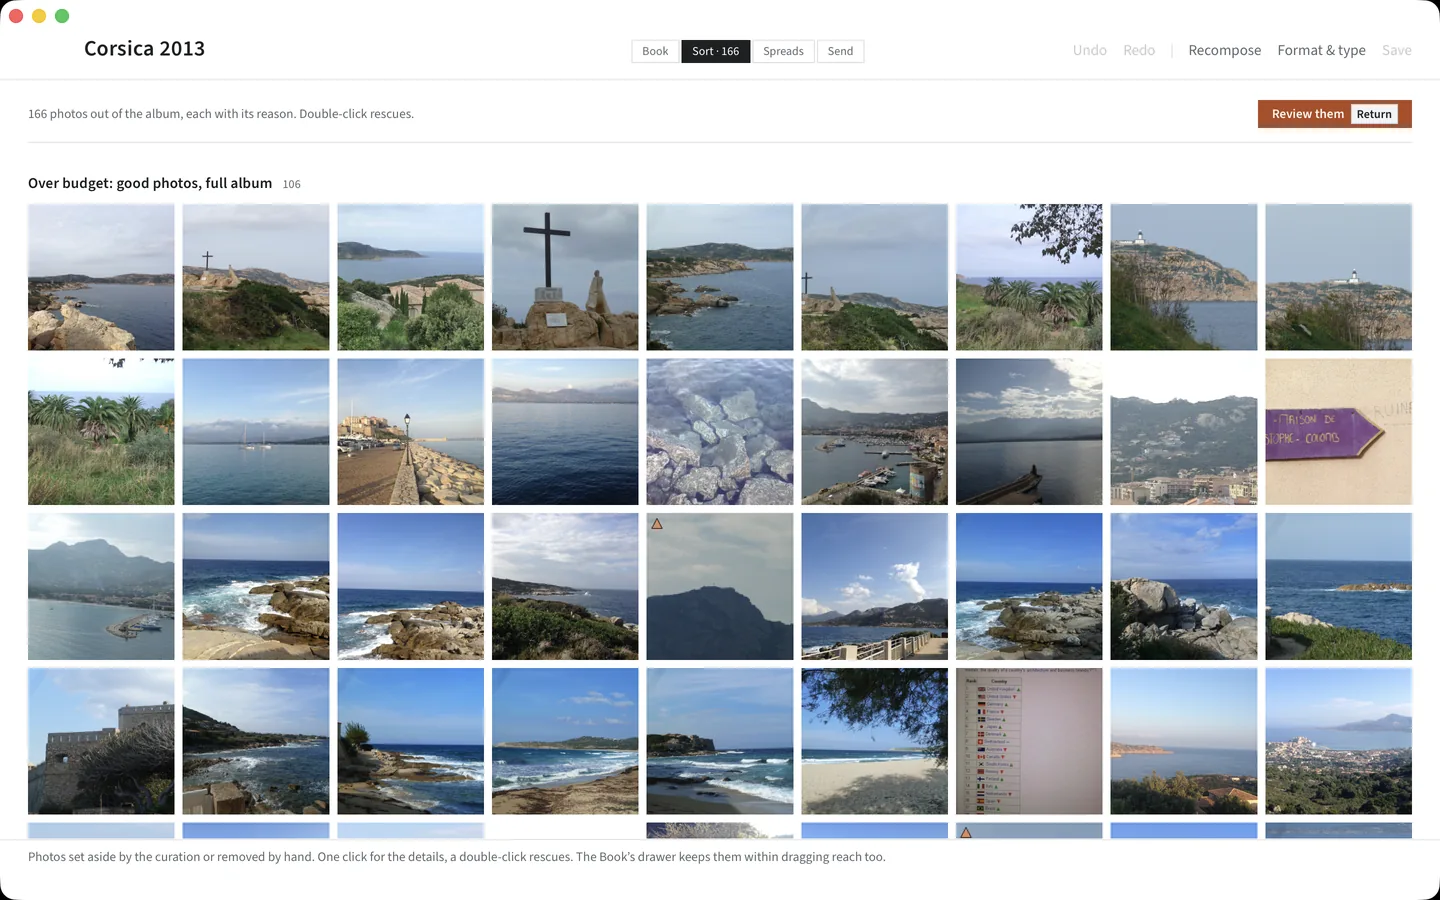Select the sandy beach with green headland photo
The image size is (1440, 900).
tap(565, 741)
